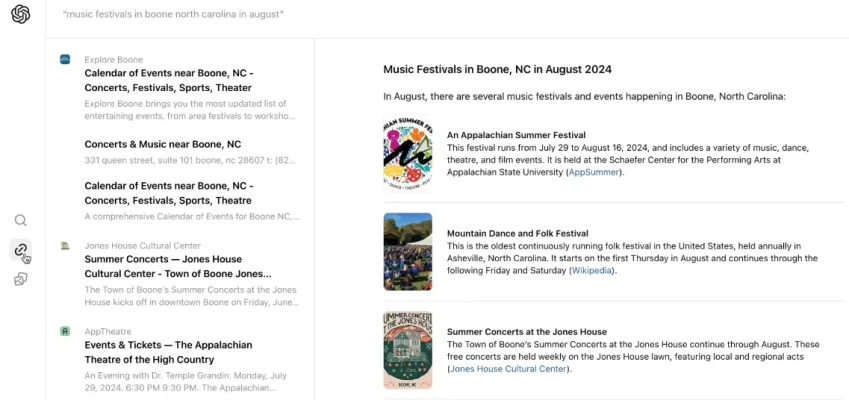The width and height of the screenshot is (849, 400).
Task: Click the AppTheatre favicon
Action: coord(65,330)
